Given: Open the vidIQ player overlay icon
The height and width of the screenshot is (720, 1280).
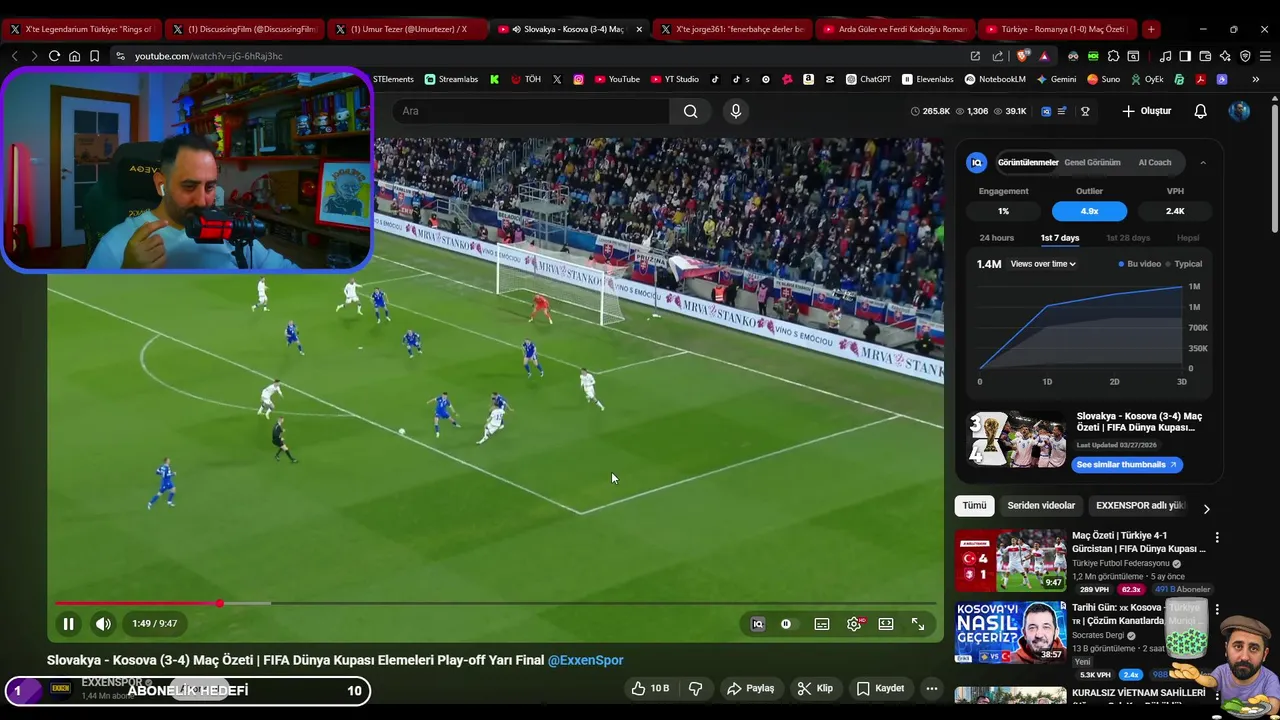Looking at the screenshot, I should [x=758, y=624].
